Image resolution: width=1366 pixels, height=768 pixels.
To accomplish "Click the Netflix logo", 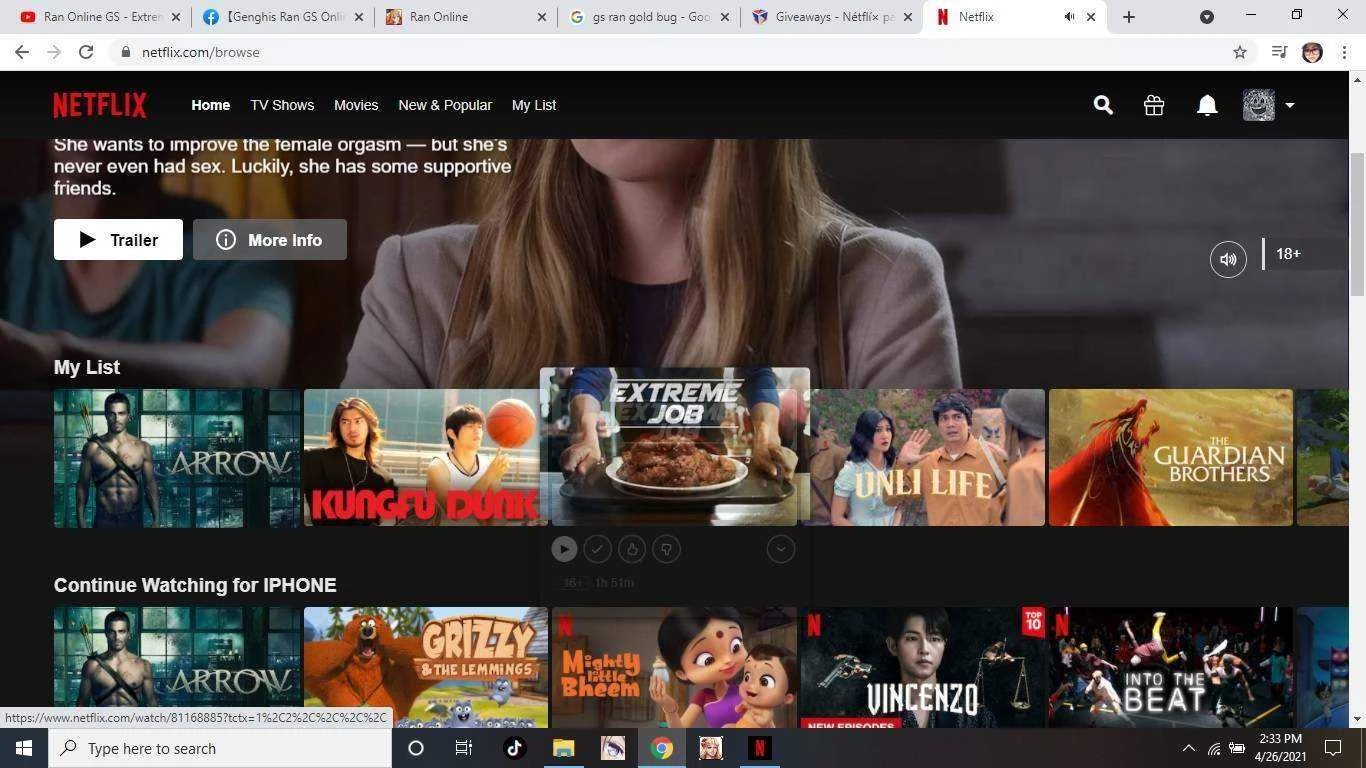I will coord(100,105).
